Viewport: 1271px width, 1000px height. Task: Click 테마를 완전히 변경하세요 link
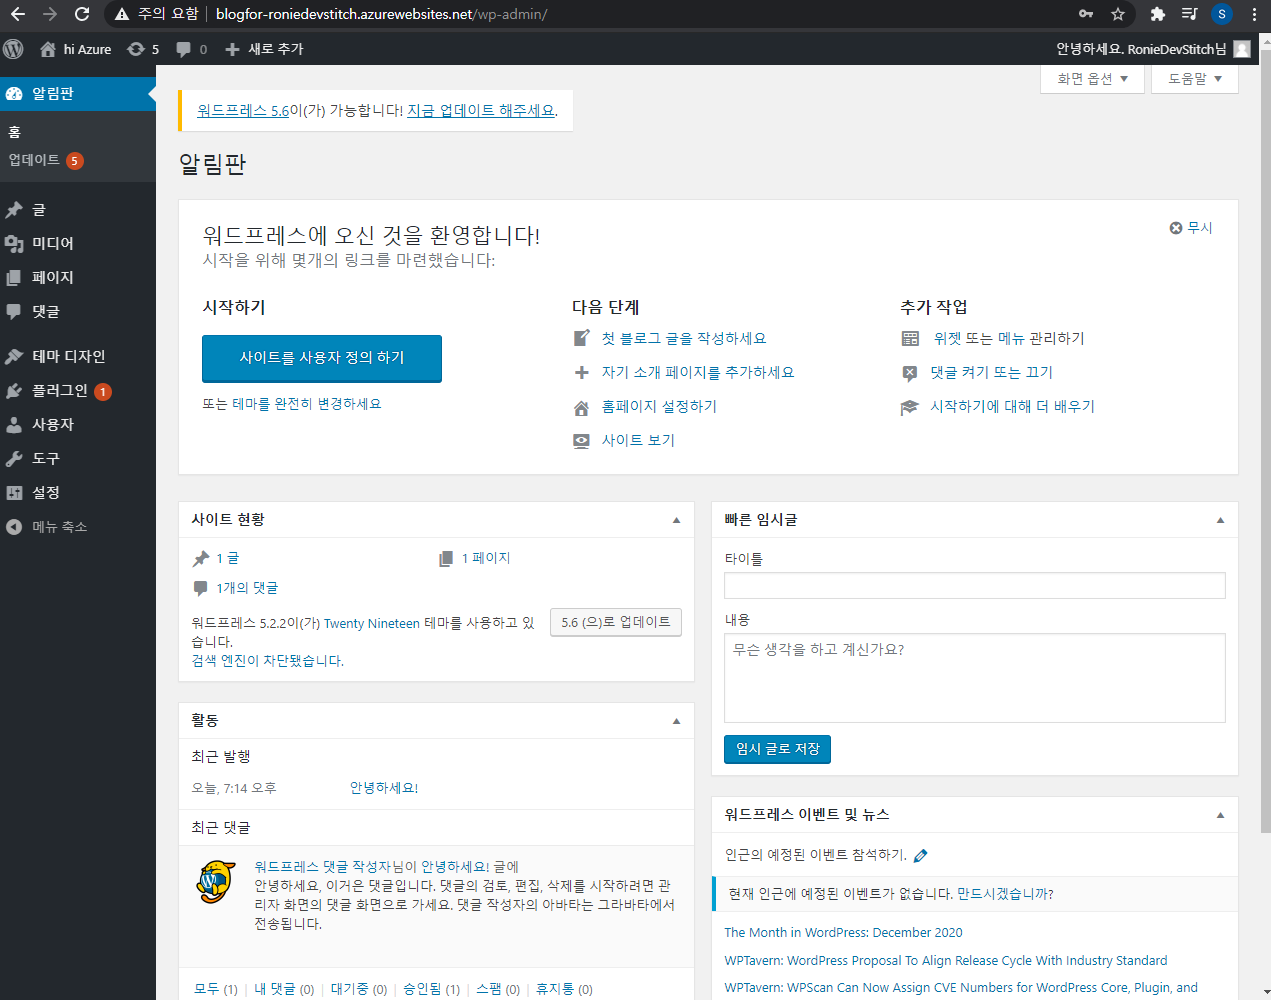tap(307, 403)
